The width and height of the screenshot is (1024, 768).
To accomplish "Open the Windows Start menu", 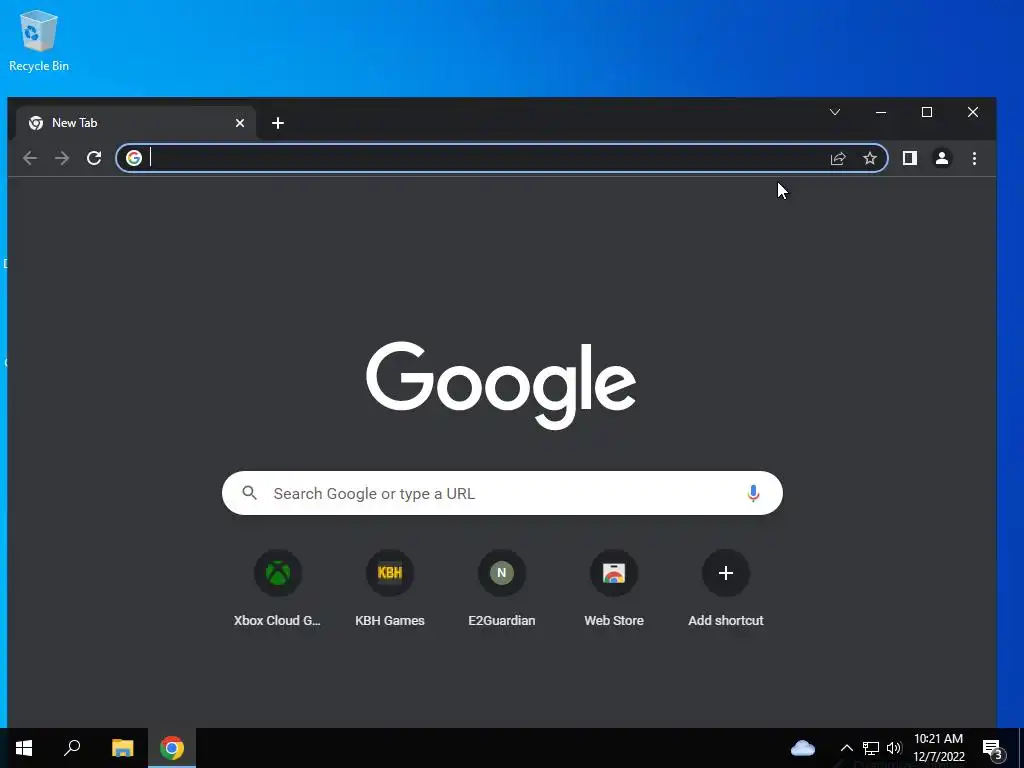I will [x=24, y=748].
